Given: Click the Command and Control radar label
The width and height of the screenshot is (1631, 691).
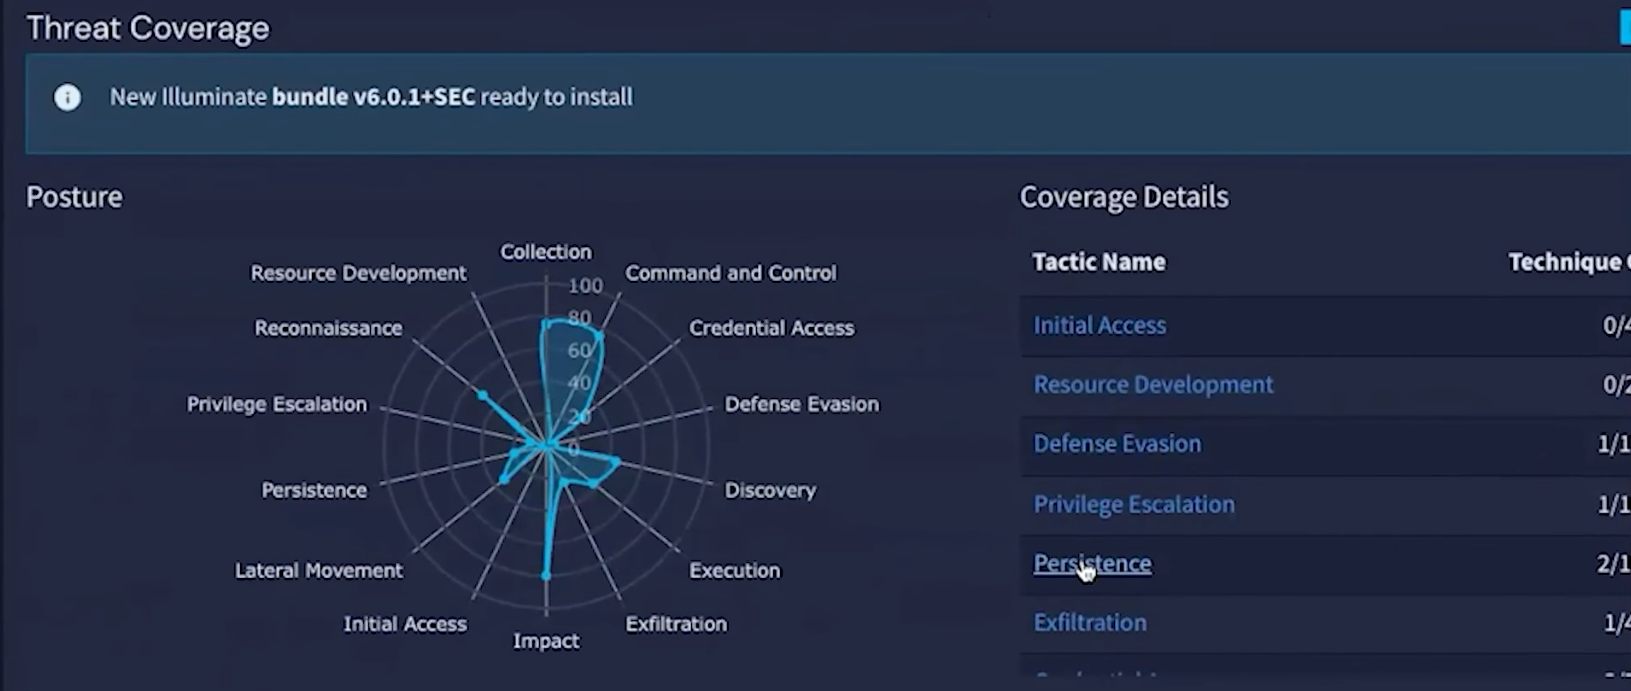Looking at the screenshot, I should tap(731, 273).
